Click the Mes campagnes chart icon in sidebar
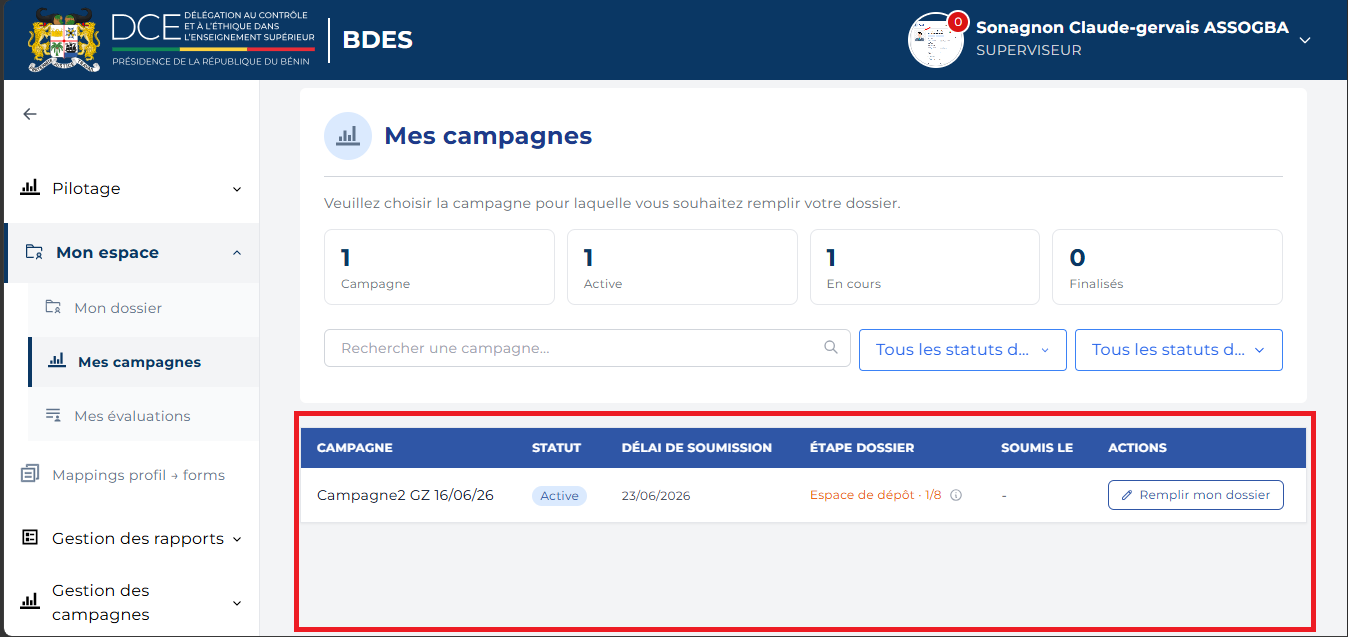1348x637 pixels. pos(57,361)
